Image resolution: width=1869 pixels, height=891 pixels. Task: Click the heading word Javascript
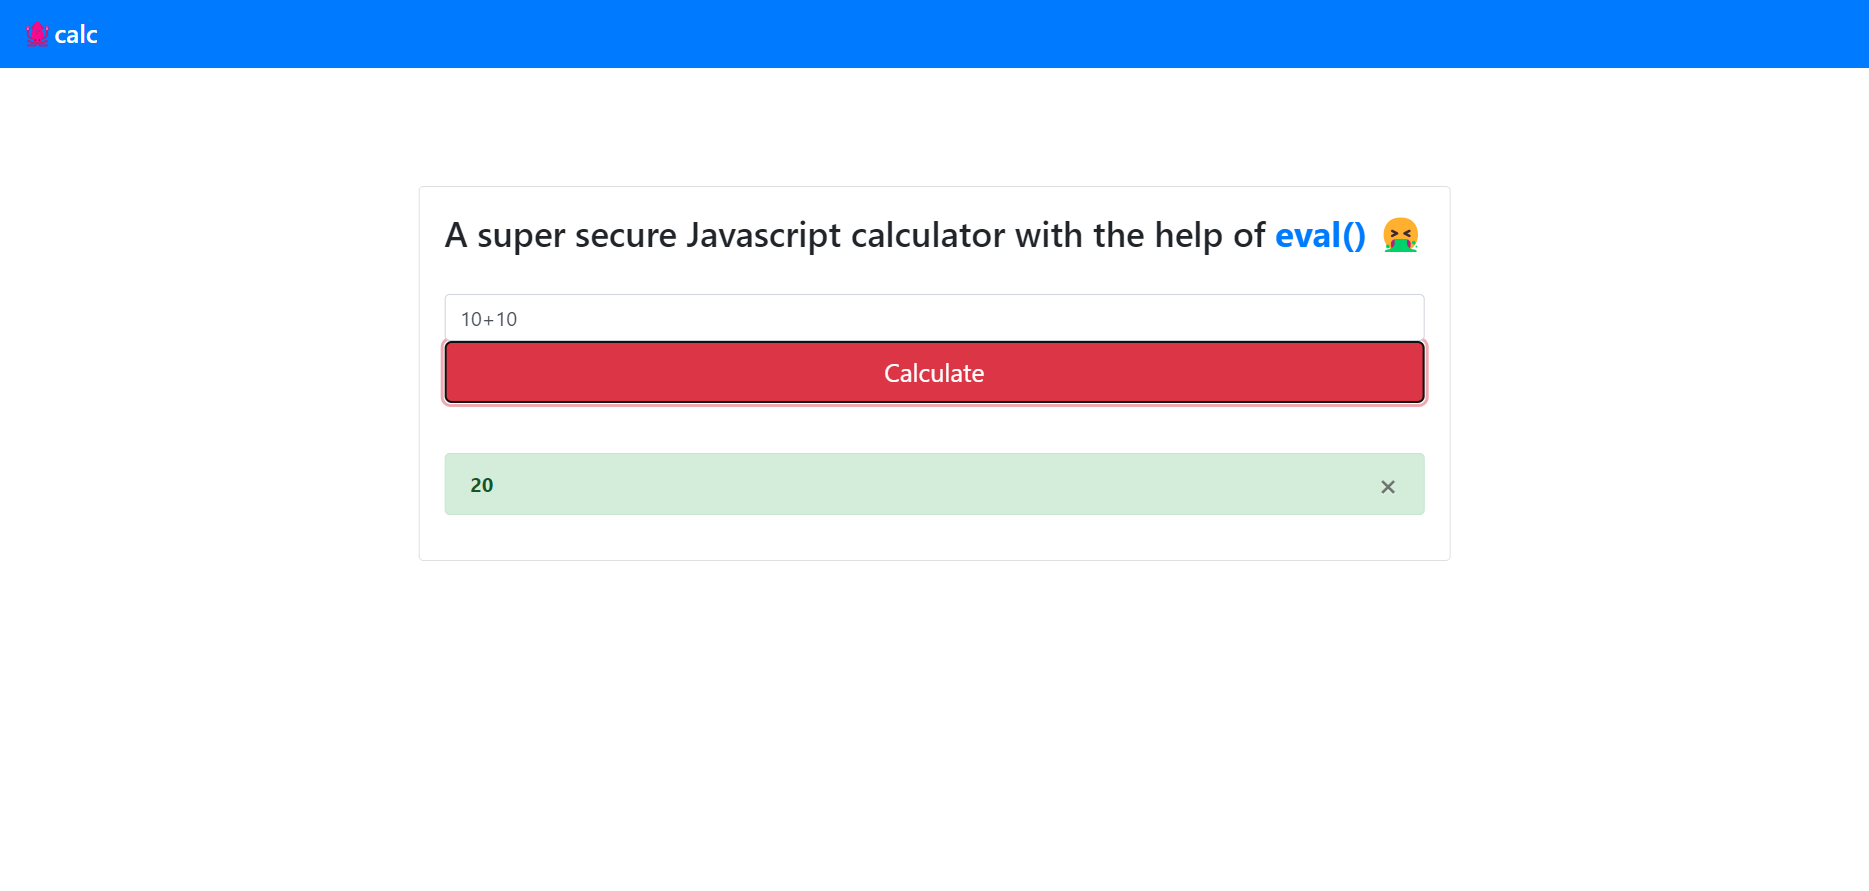[764, 236]
